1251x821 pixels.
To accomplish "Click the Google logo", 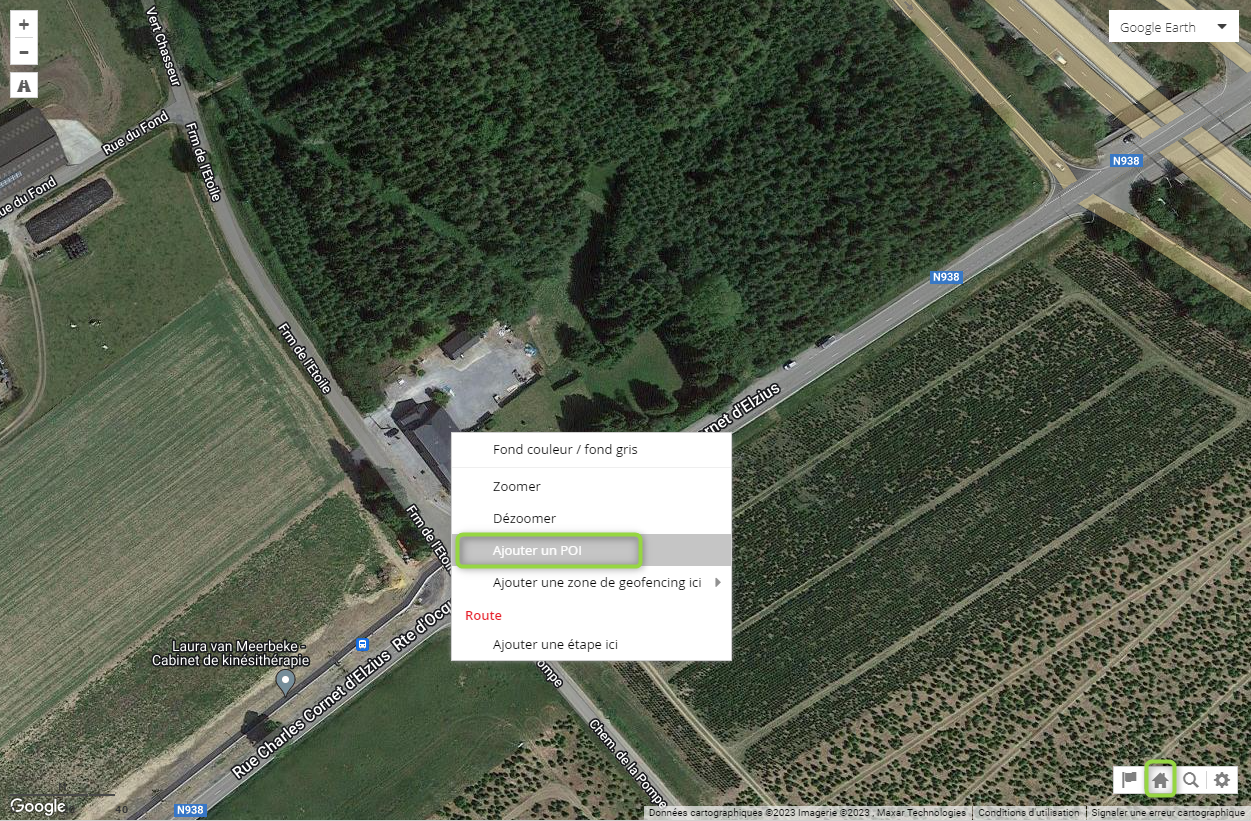I will [x=38, y=806].
